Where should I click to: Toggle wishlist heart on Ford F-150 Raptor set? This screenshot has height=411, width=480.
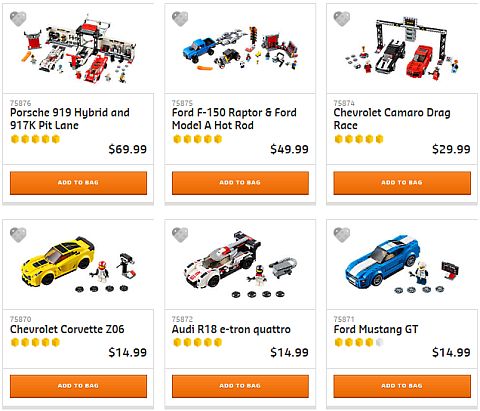[x=180, y=19]
